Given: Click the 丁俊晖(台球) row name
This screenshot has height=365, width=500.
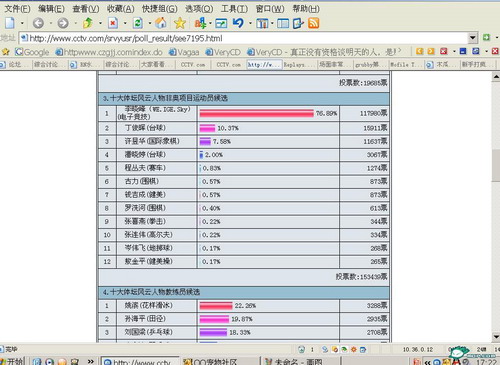Looking at the screenshot, I should click(145, 128).
